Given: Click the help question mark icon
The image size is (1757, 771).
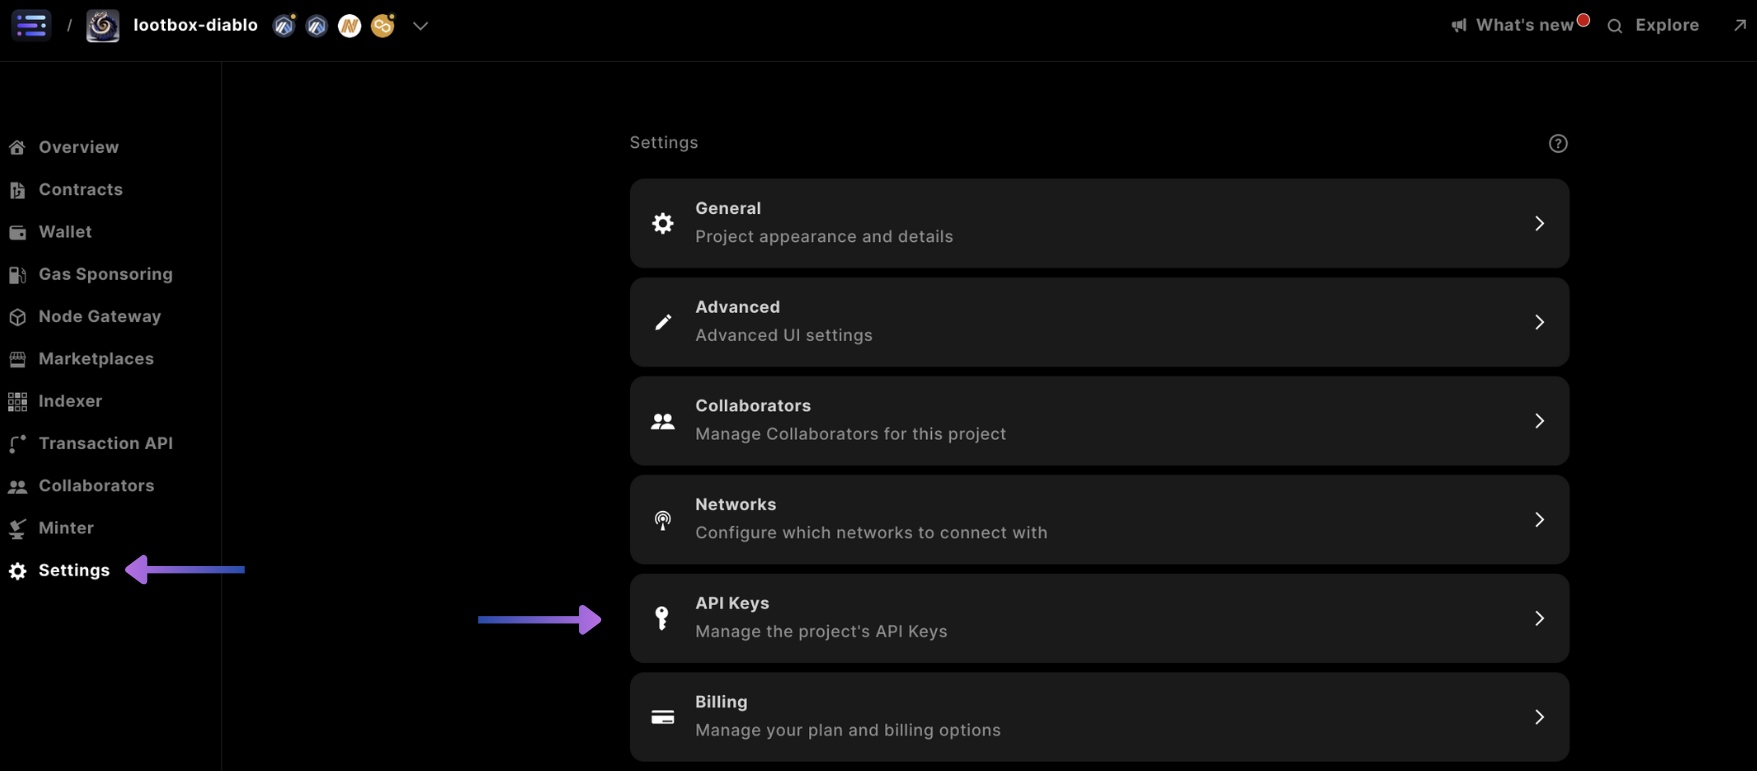Looking at the screenshot, I should pyautogui.click(x=1557, y=143).
